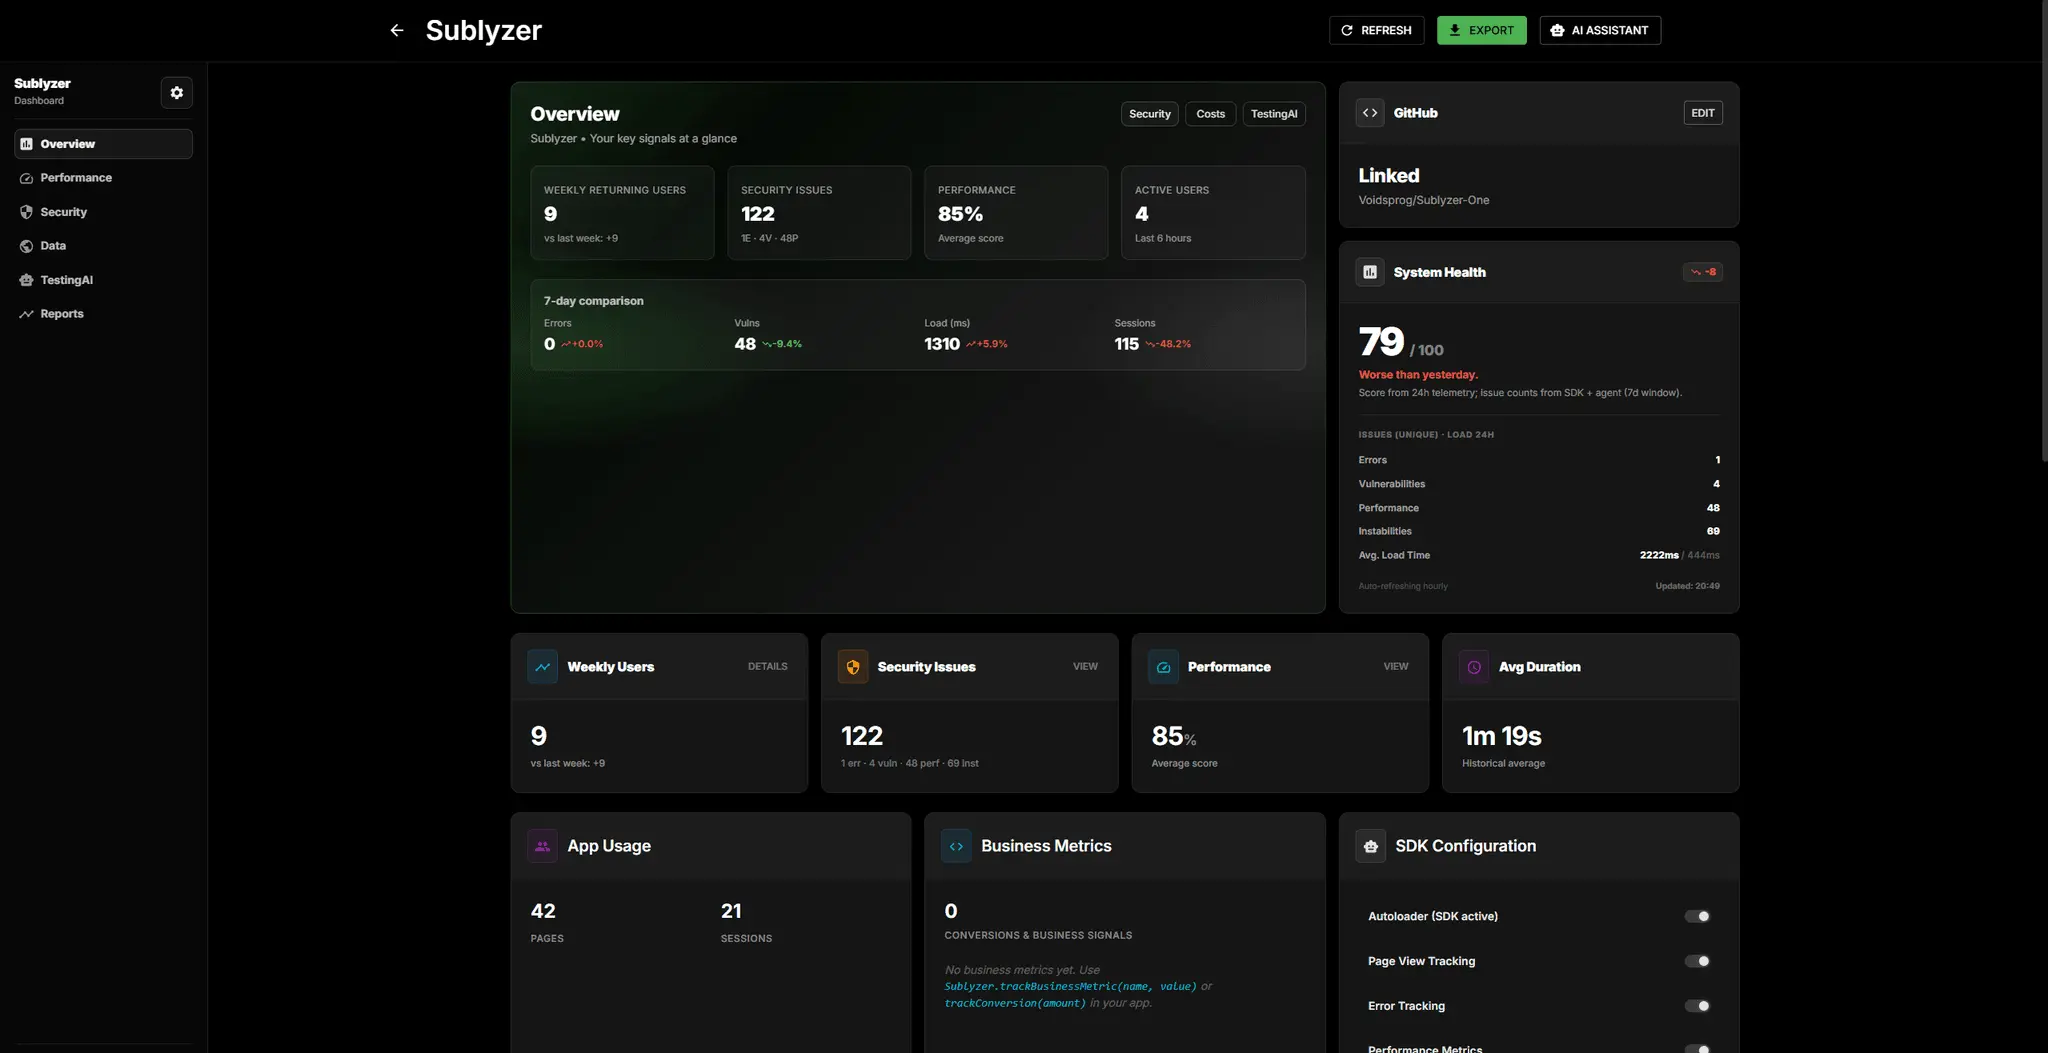Screen dimensions: 2048x1053
Task: Open settings gear in sidebar header
Action: pos(177,93)
